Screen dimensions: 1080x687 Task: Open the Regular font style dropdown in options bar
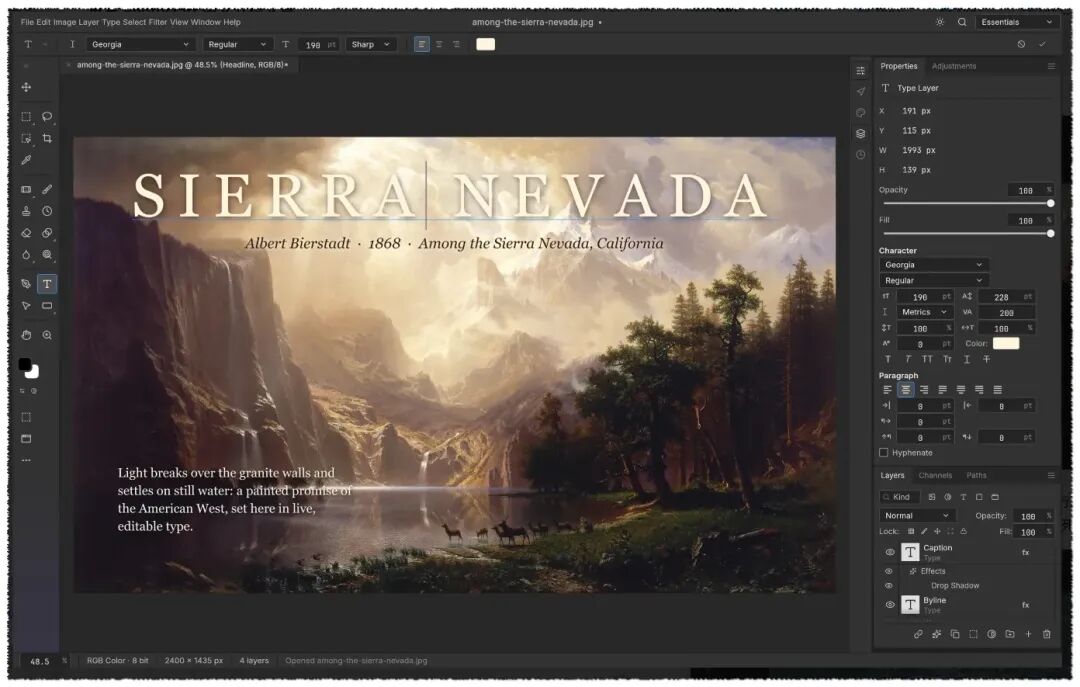tap(236, 44)
